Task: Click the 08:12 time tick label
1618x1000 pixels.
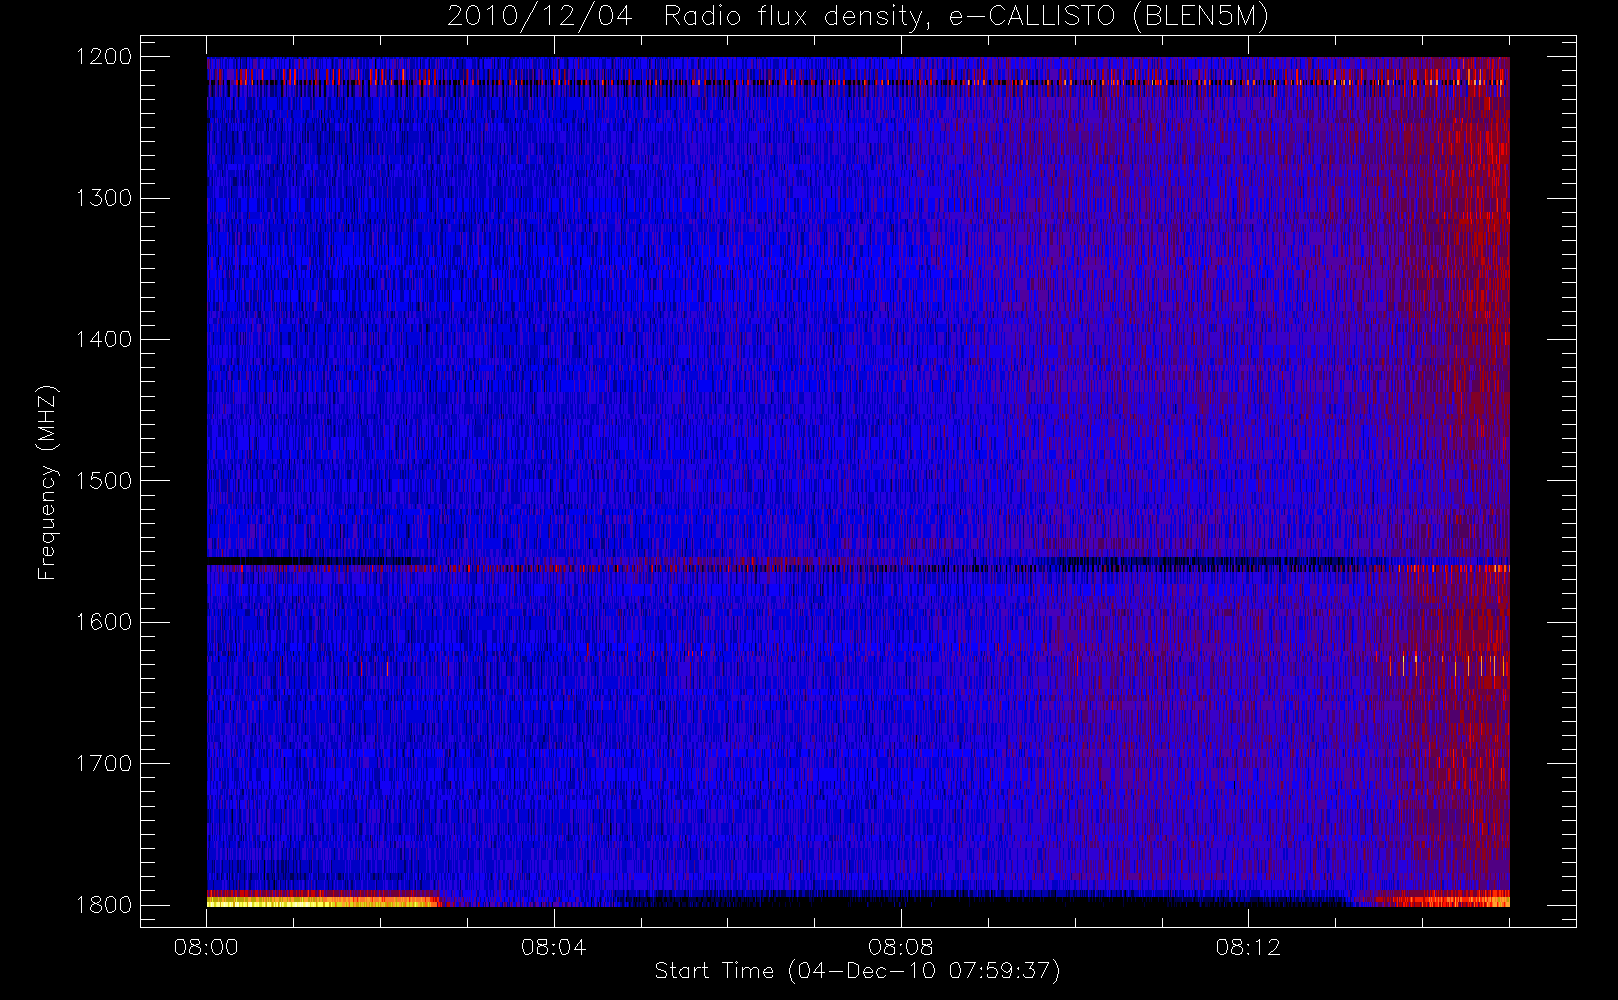Action: point(1248,947)
